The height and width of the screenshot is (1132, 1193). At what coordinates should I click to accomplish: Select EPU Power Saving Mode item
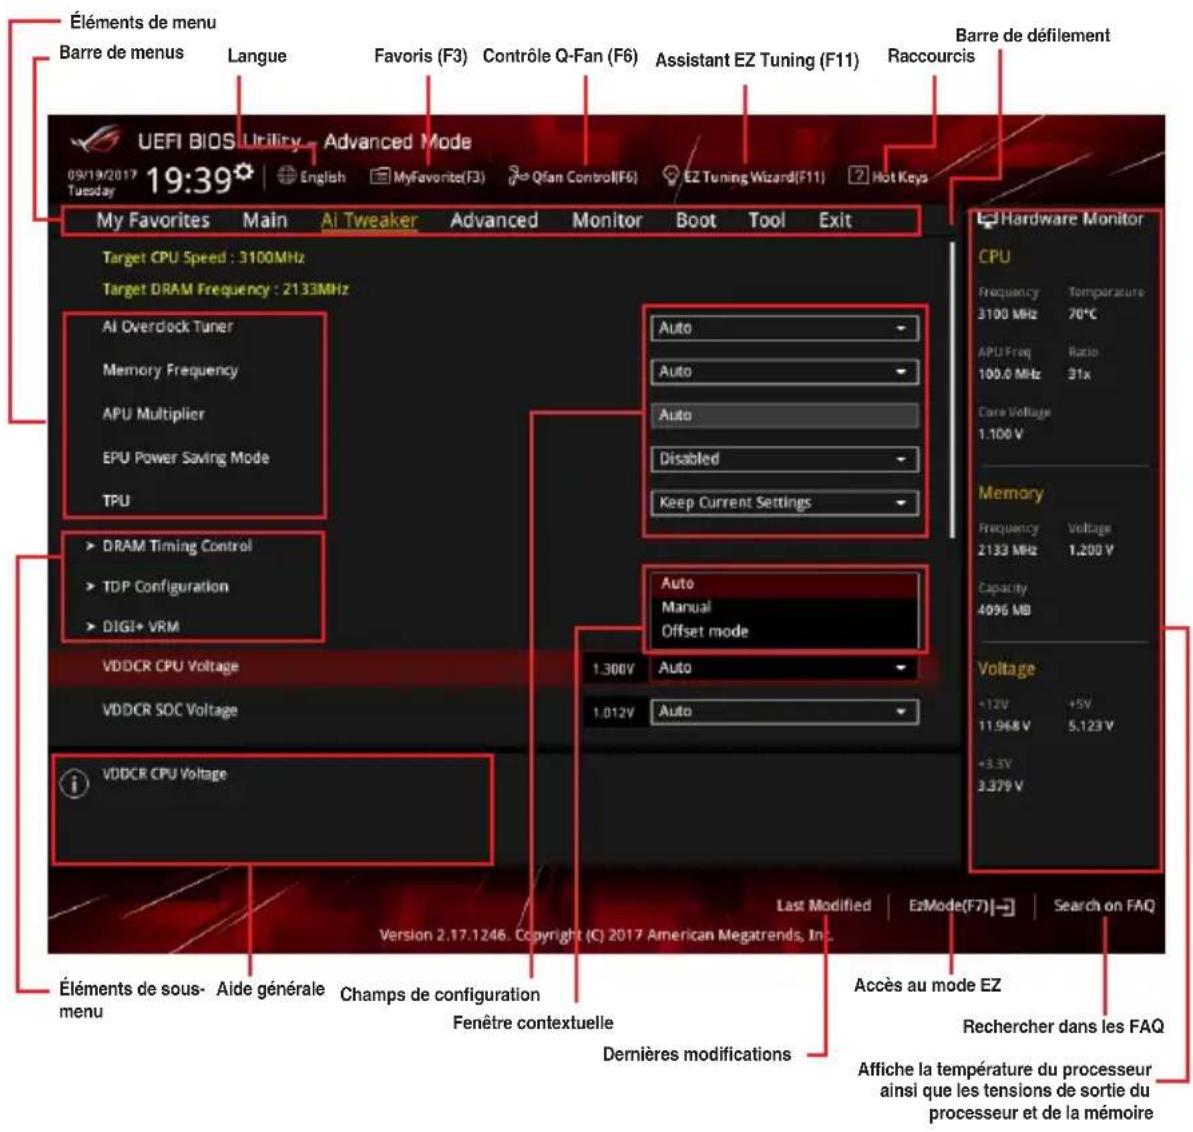(x=186, y=458)
